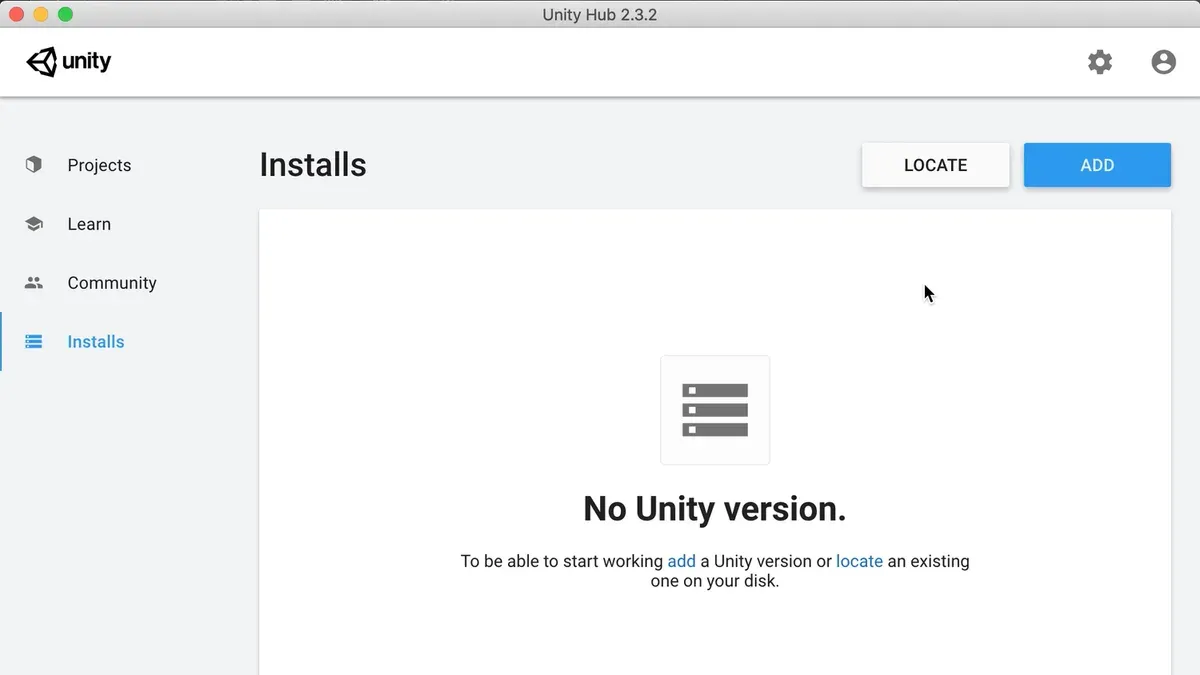Open settings via the gear icon

point(1100,62)
